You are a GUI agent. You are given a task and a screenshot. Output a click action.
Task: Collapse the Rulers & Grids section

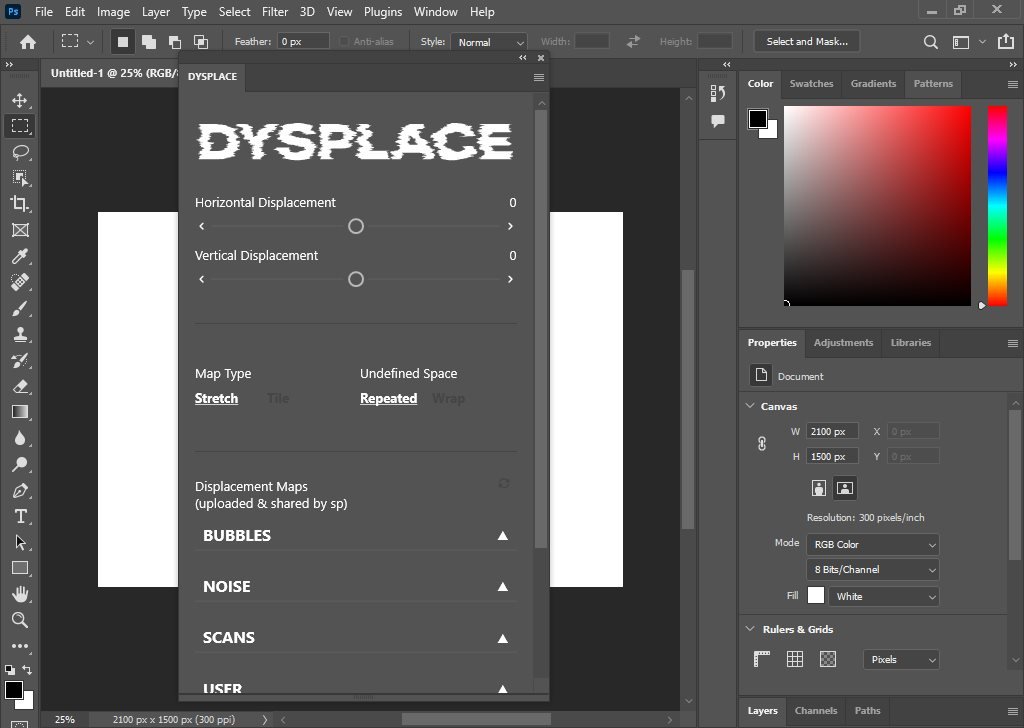point(750,629)
